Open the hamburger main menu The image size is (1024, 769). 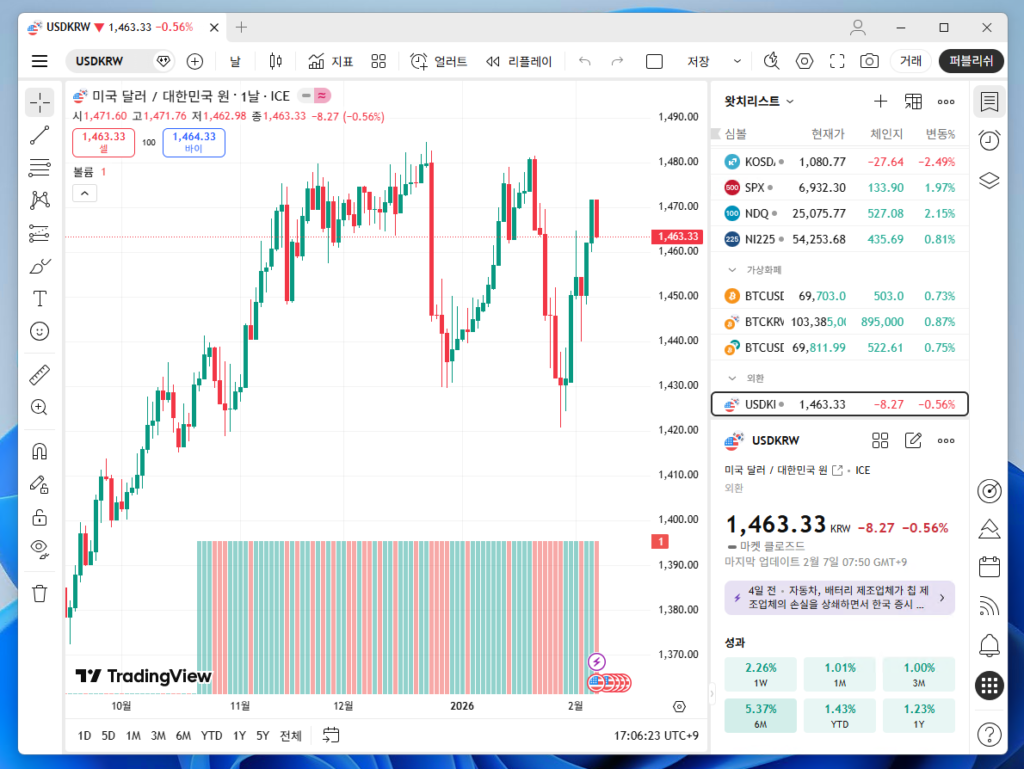[x=40, y=61]
